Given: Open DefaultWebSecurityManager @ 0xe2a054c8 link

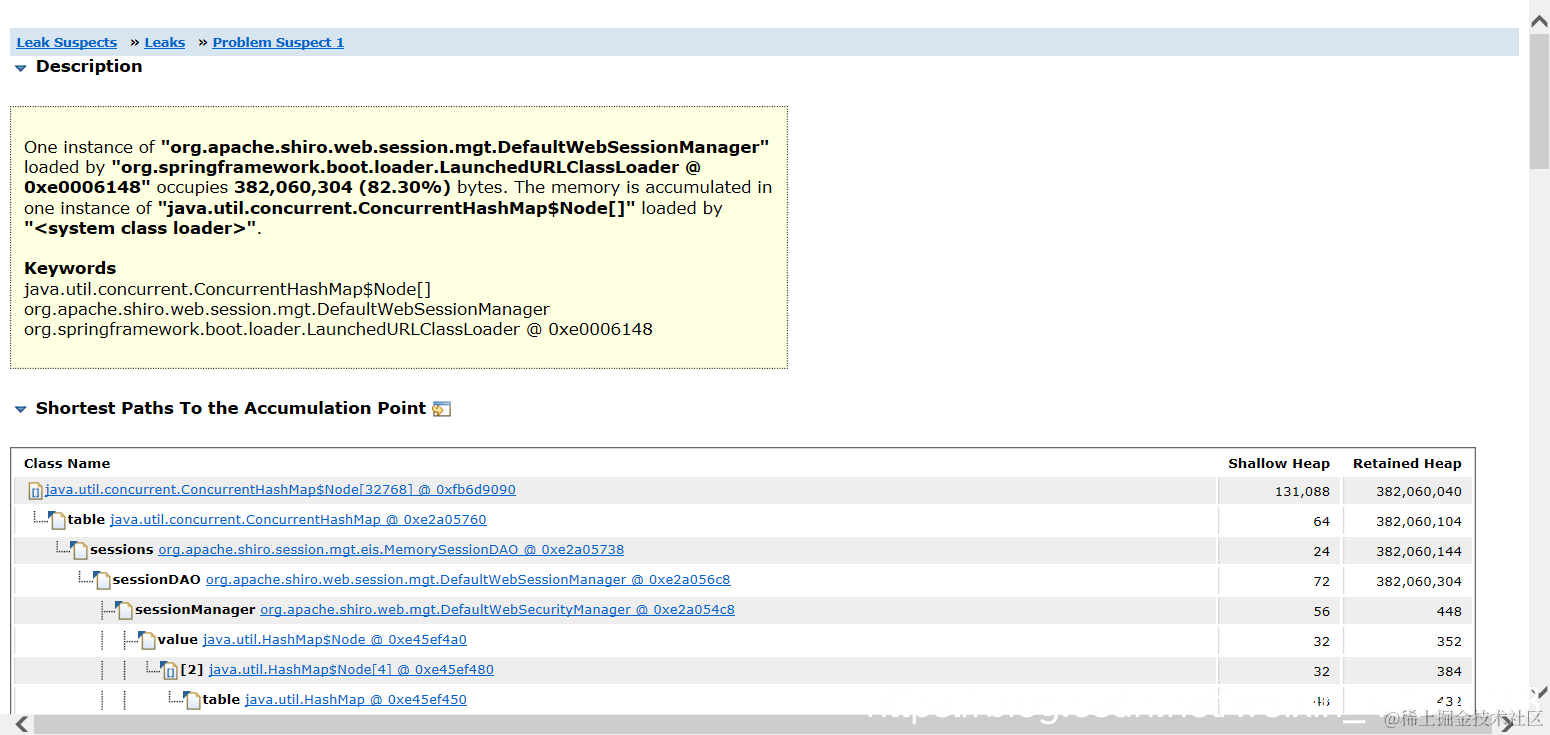Looking at the screenshot, I should [x=497, y=610].
